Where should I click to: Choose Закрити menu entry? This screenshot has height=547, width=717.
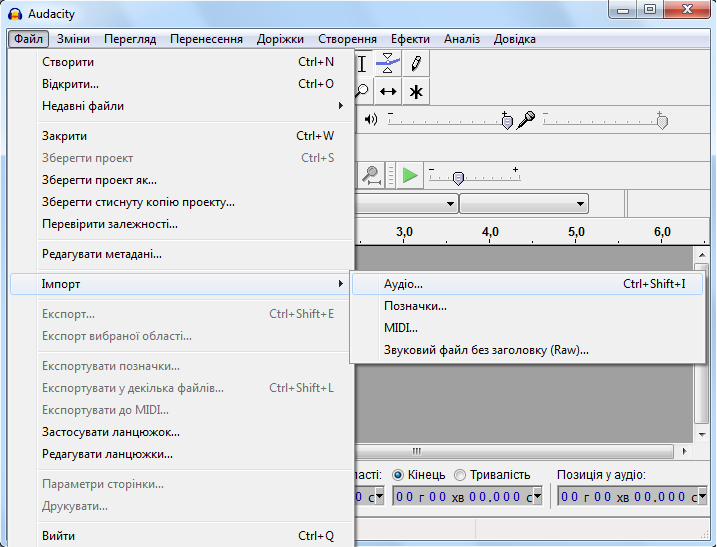pos(182,136)
